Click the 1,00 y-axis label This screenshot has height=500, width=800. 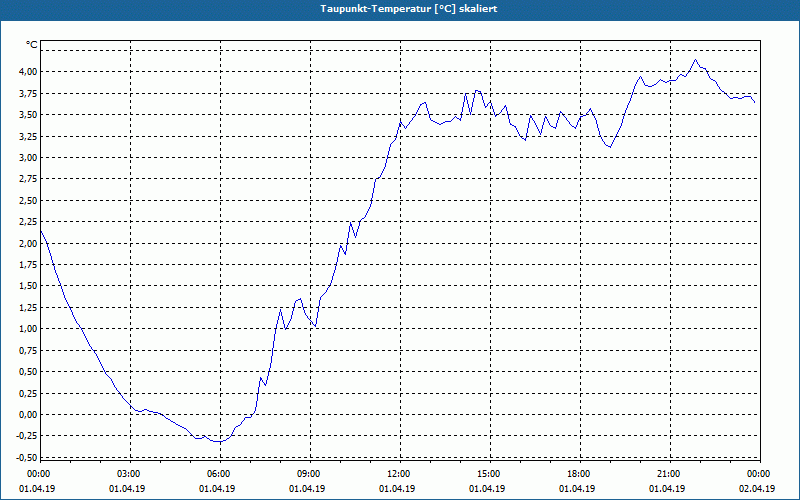28,329
